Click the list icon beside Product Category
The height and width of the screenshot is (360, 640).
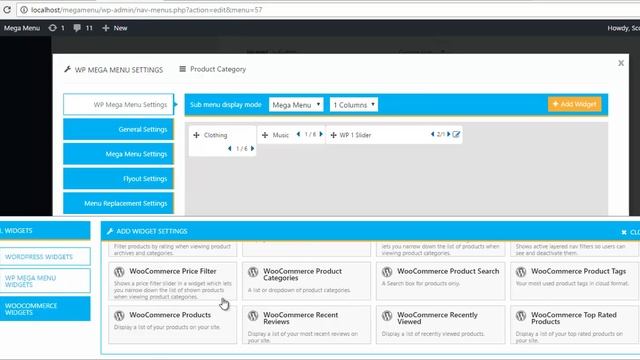182,69
